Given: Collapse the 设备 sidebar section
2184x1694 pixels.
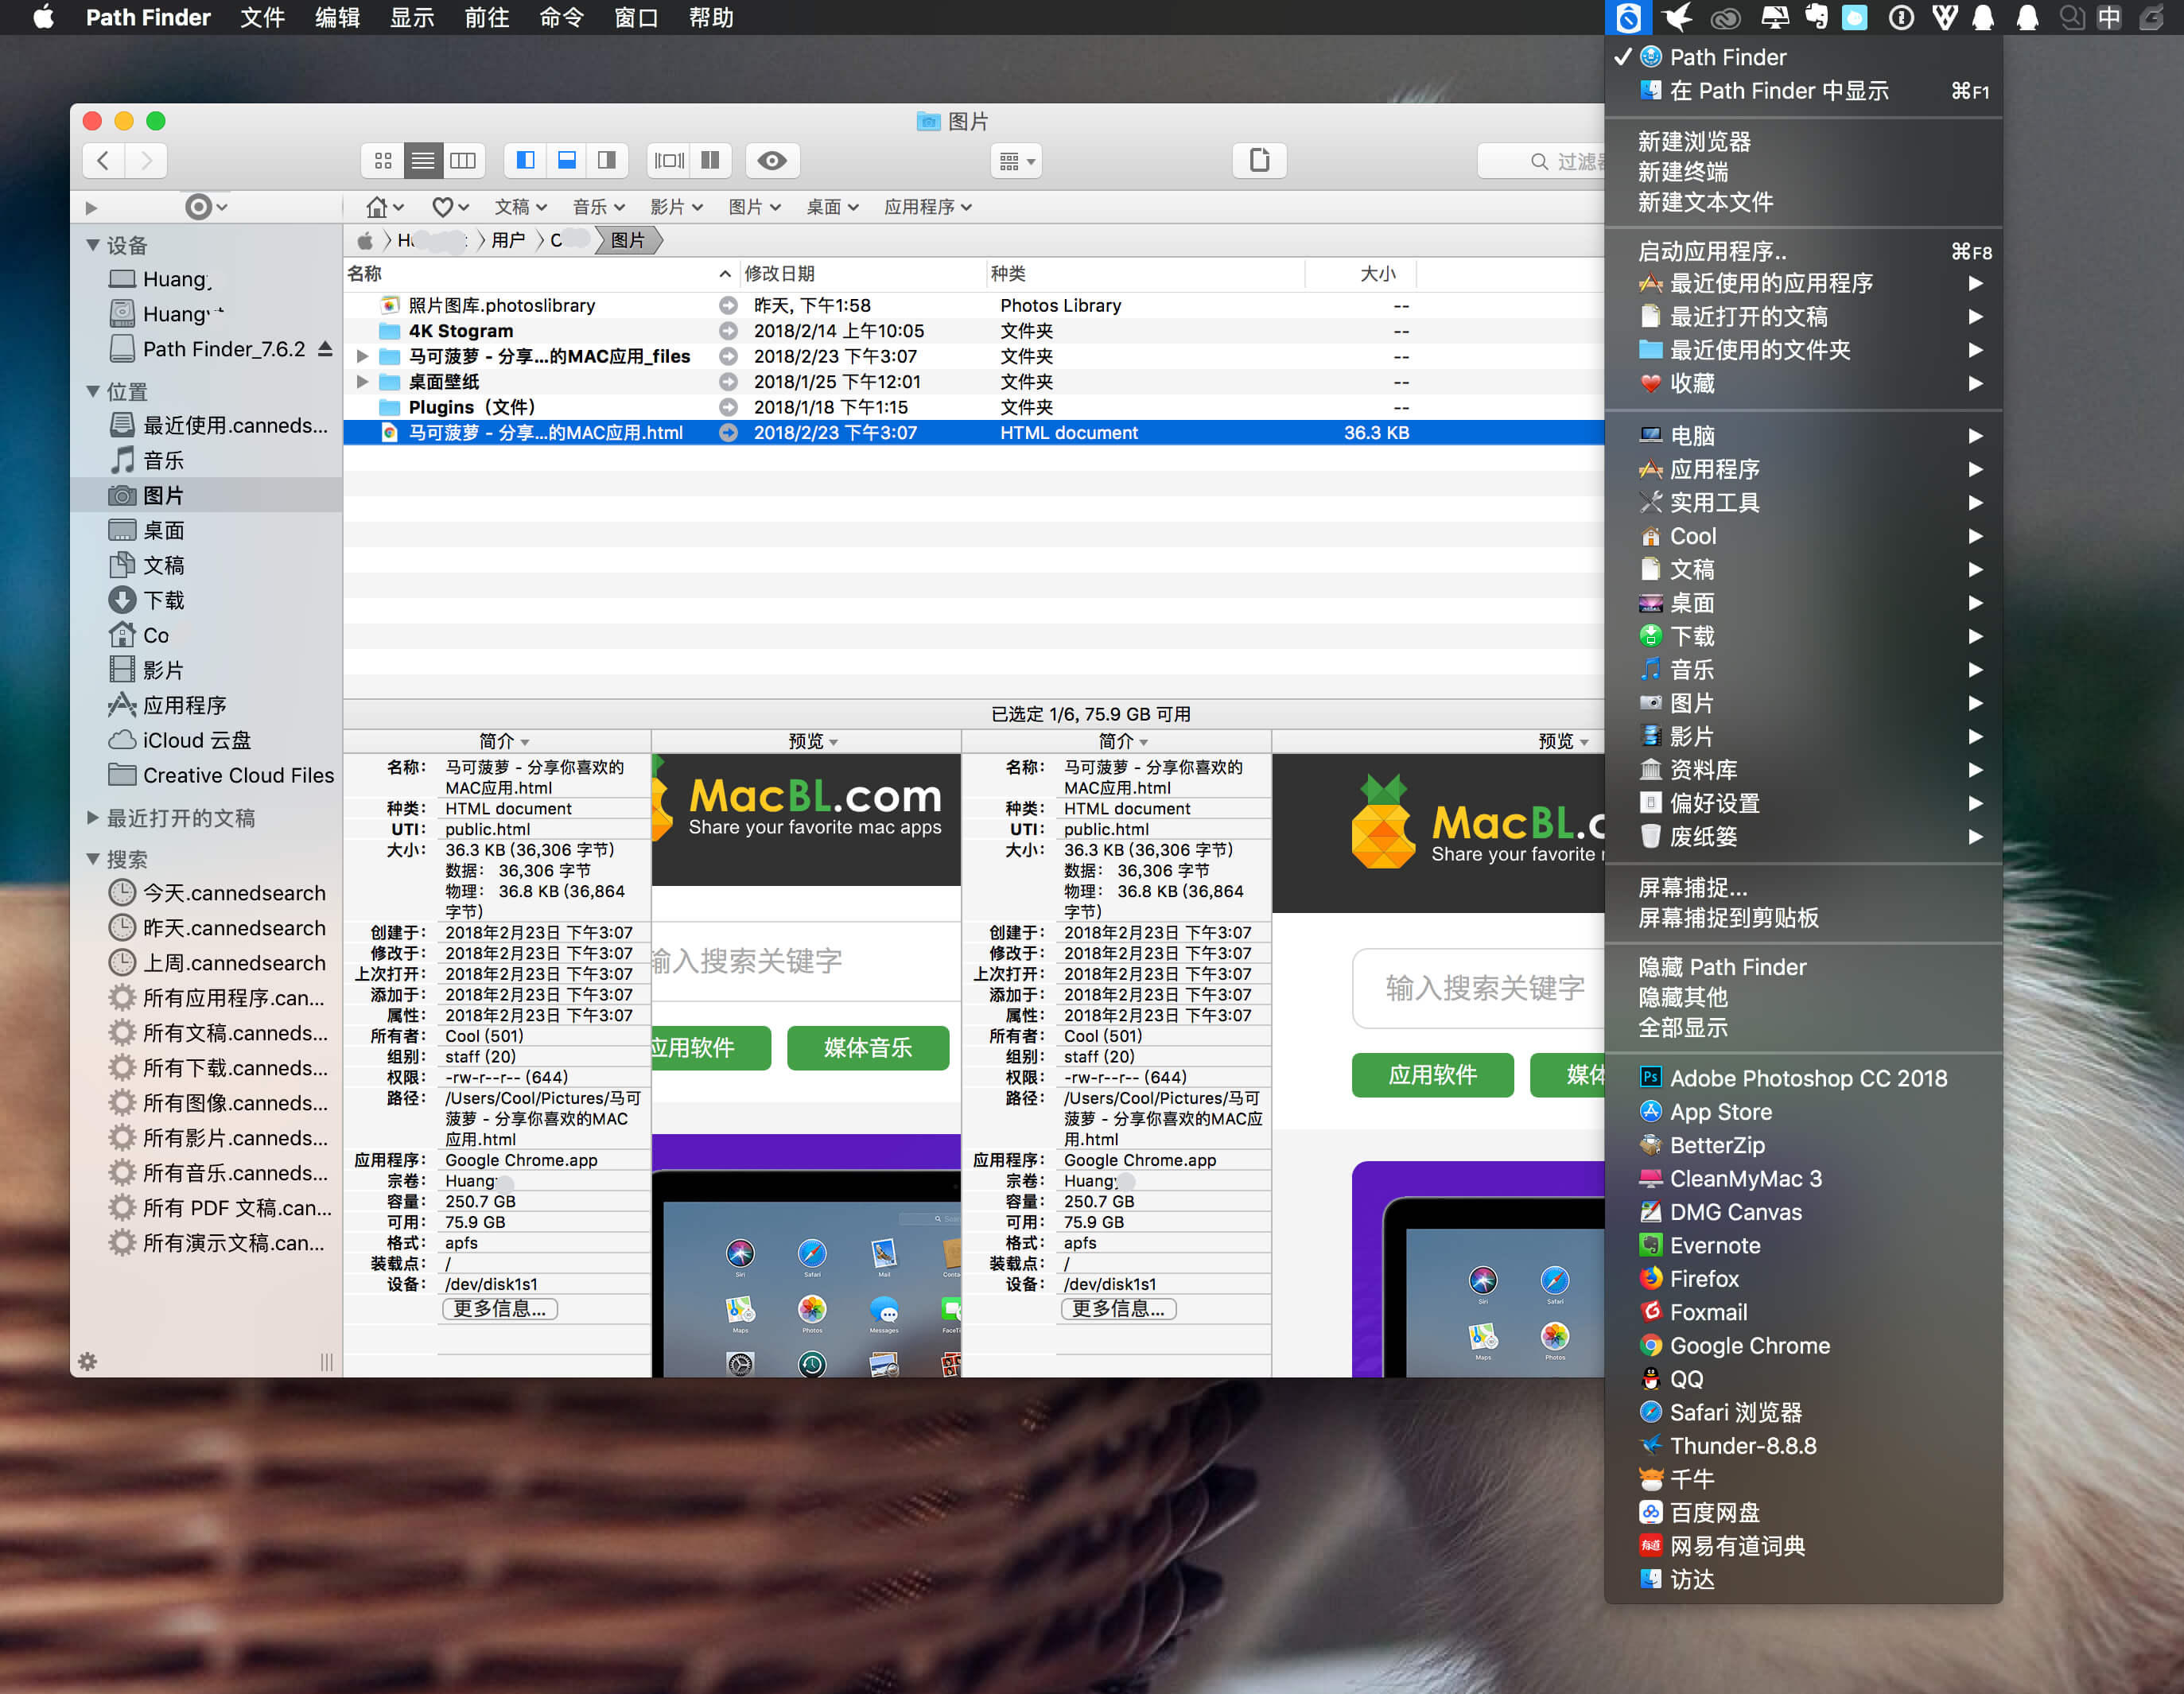Looking at the screenshot, I should (93, 245).
